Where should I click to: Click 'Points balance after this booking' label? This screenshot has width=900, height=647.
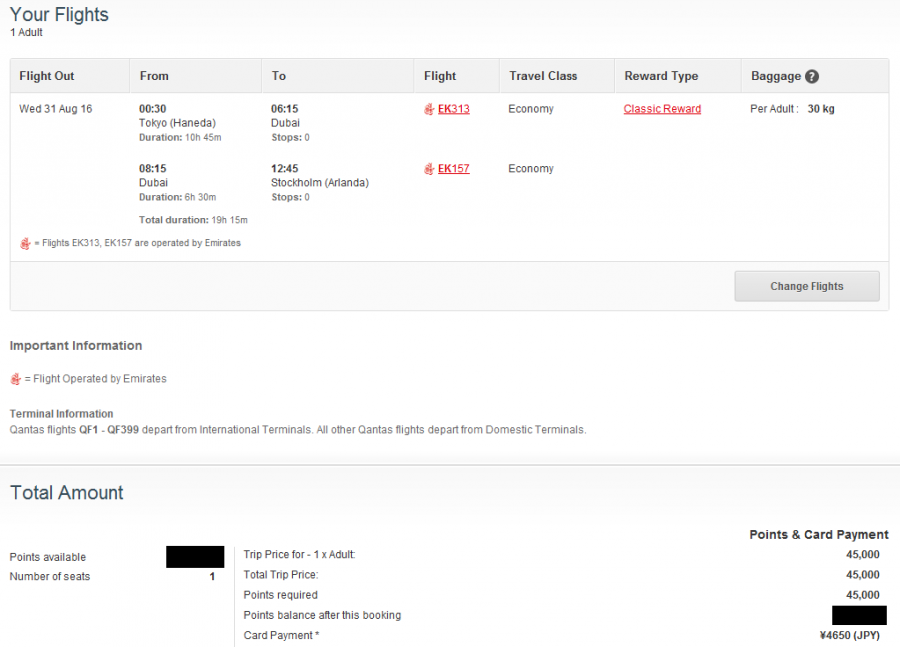pyautogui.click(x=322, y=615)
